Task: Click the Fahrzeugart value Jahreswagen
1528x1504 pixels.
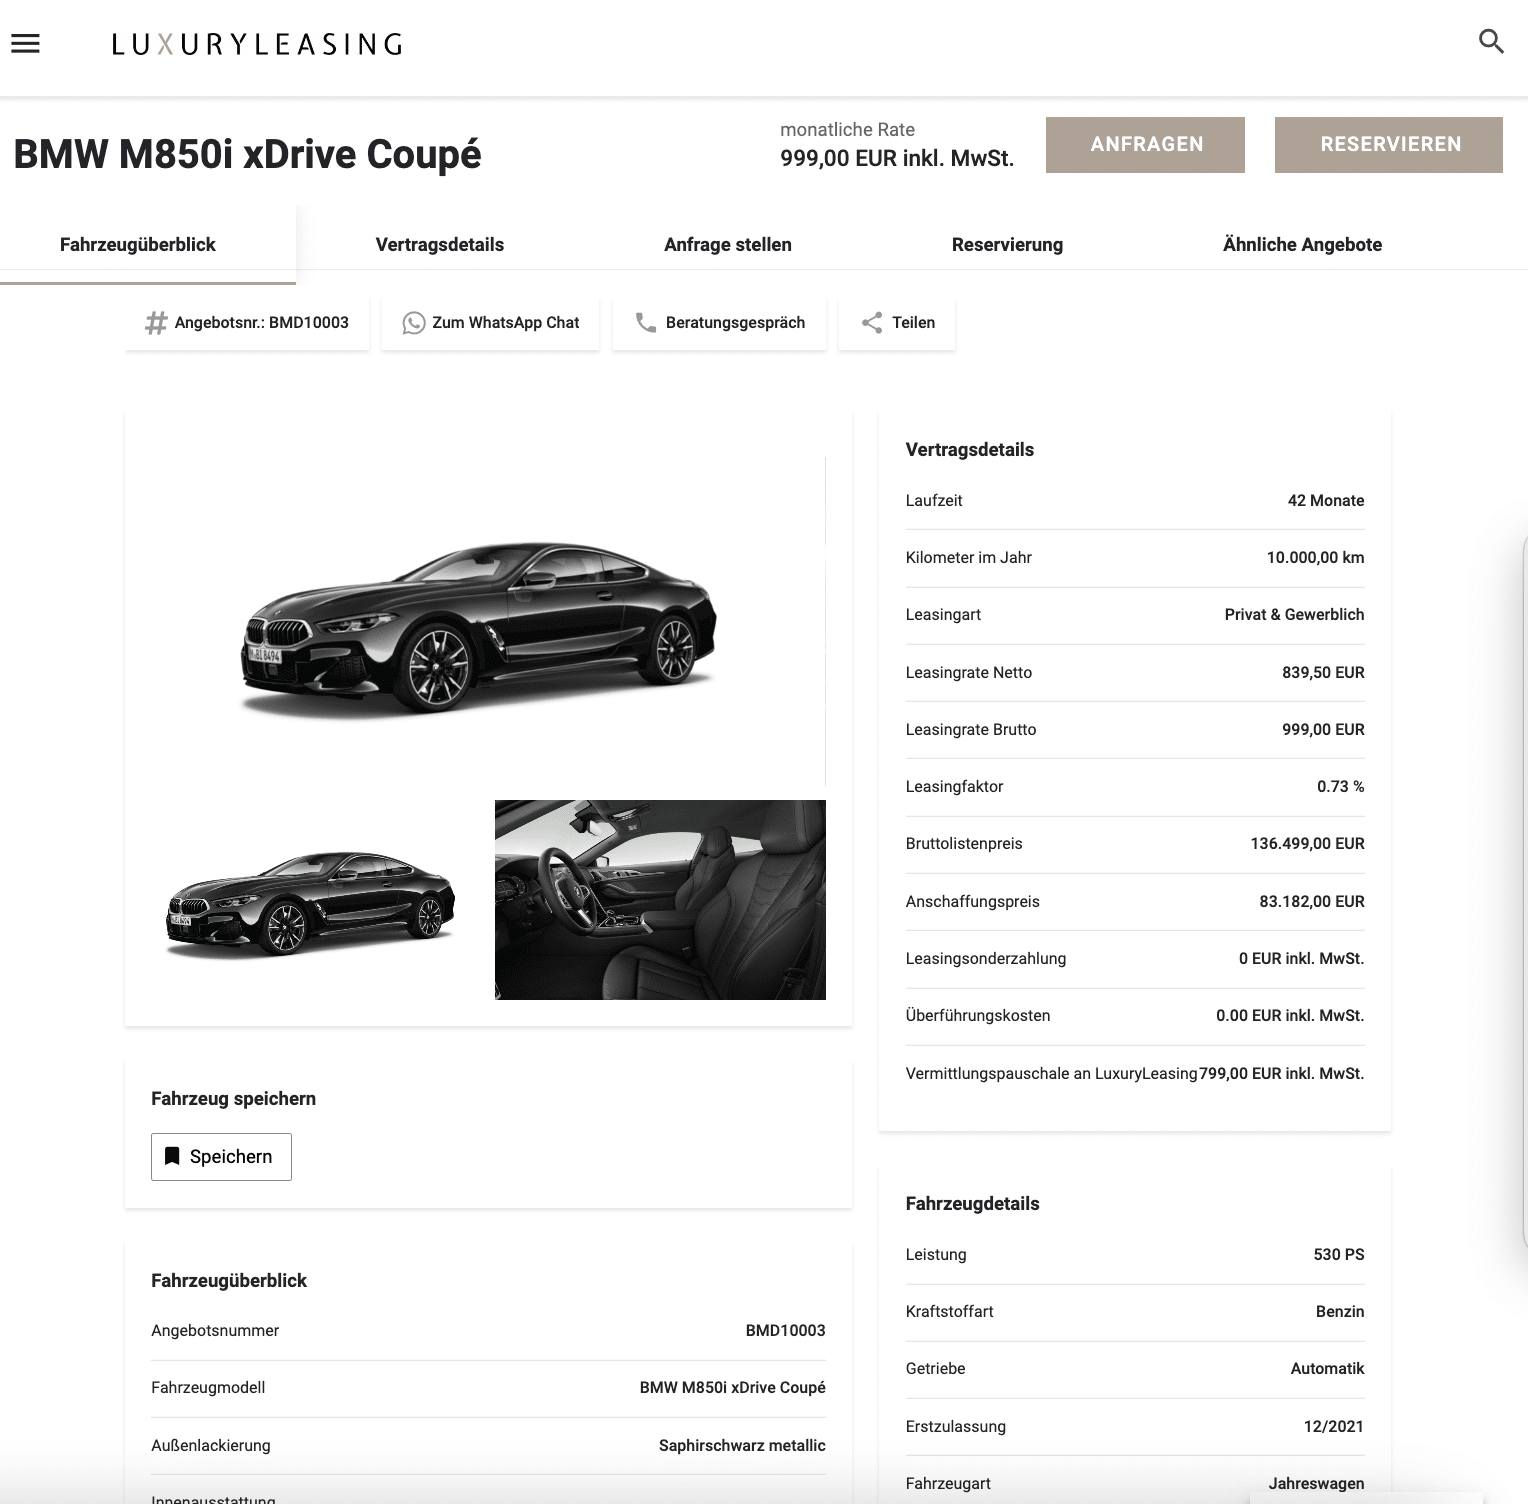Action: point(1316,1484)
